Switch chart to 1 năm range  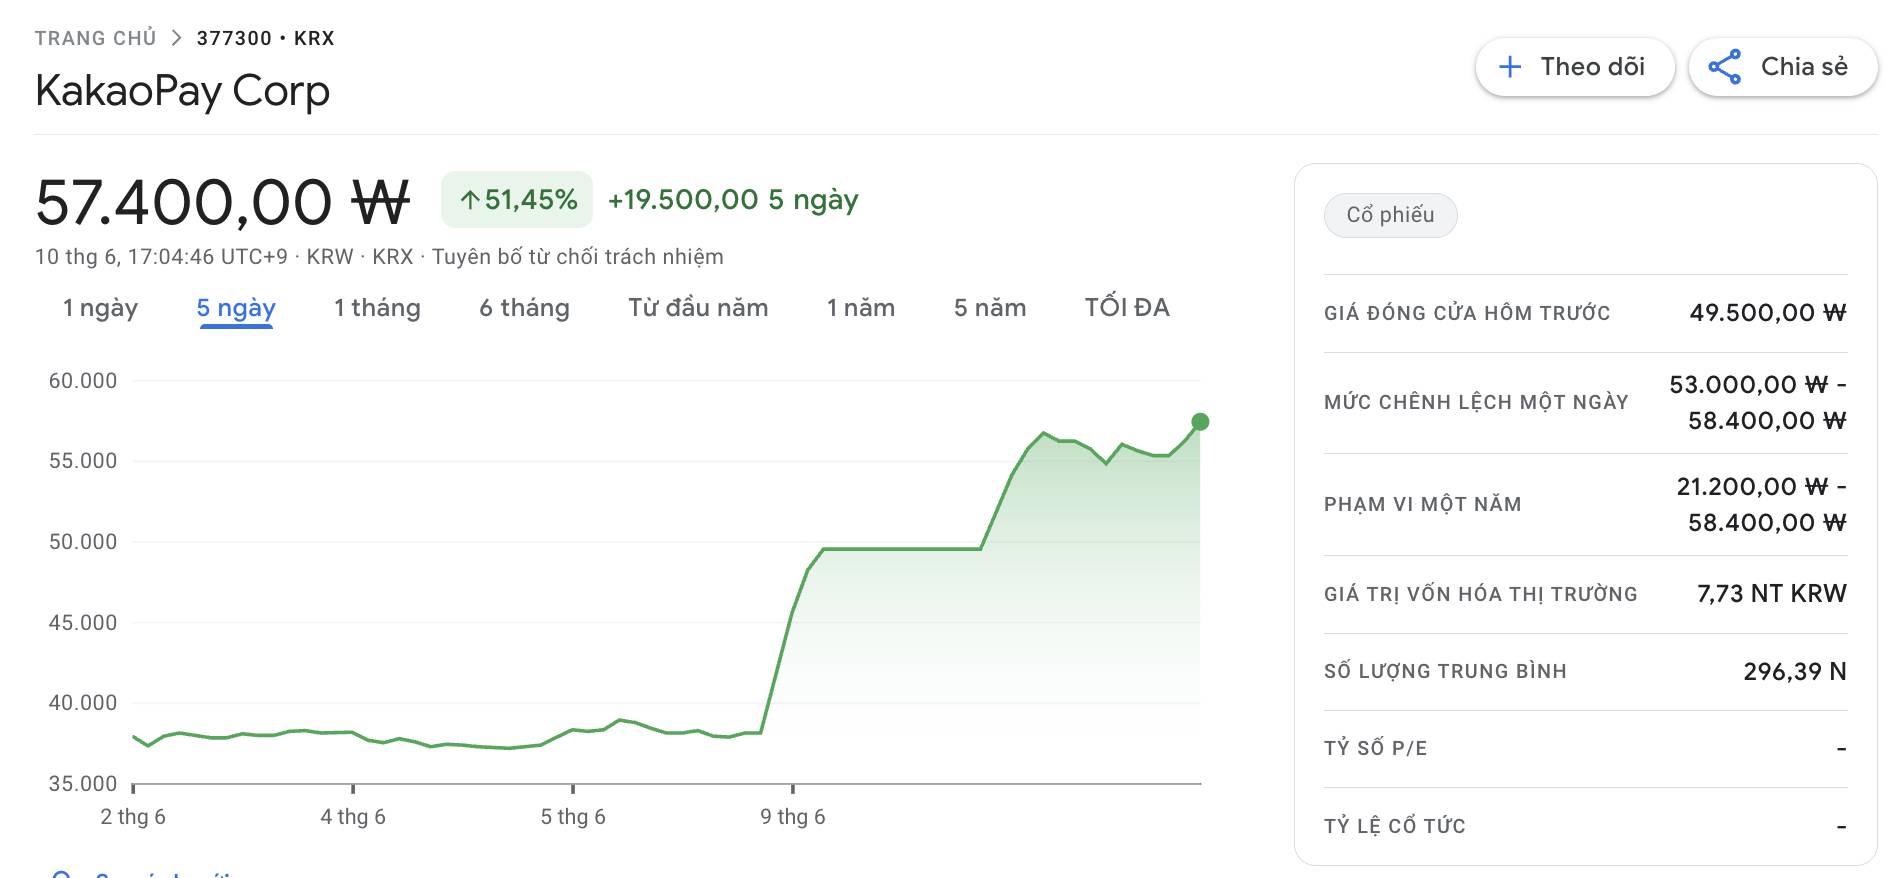coord(861,308)
